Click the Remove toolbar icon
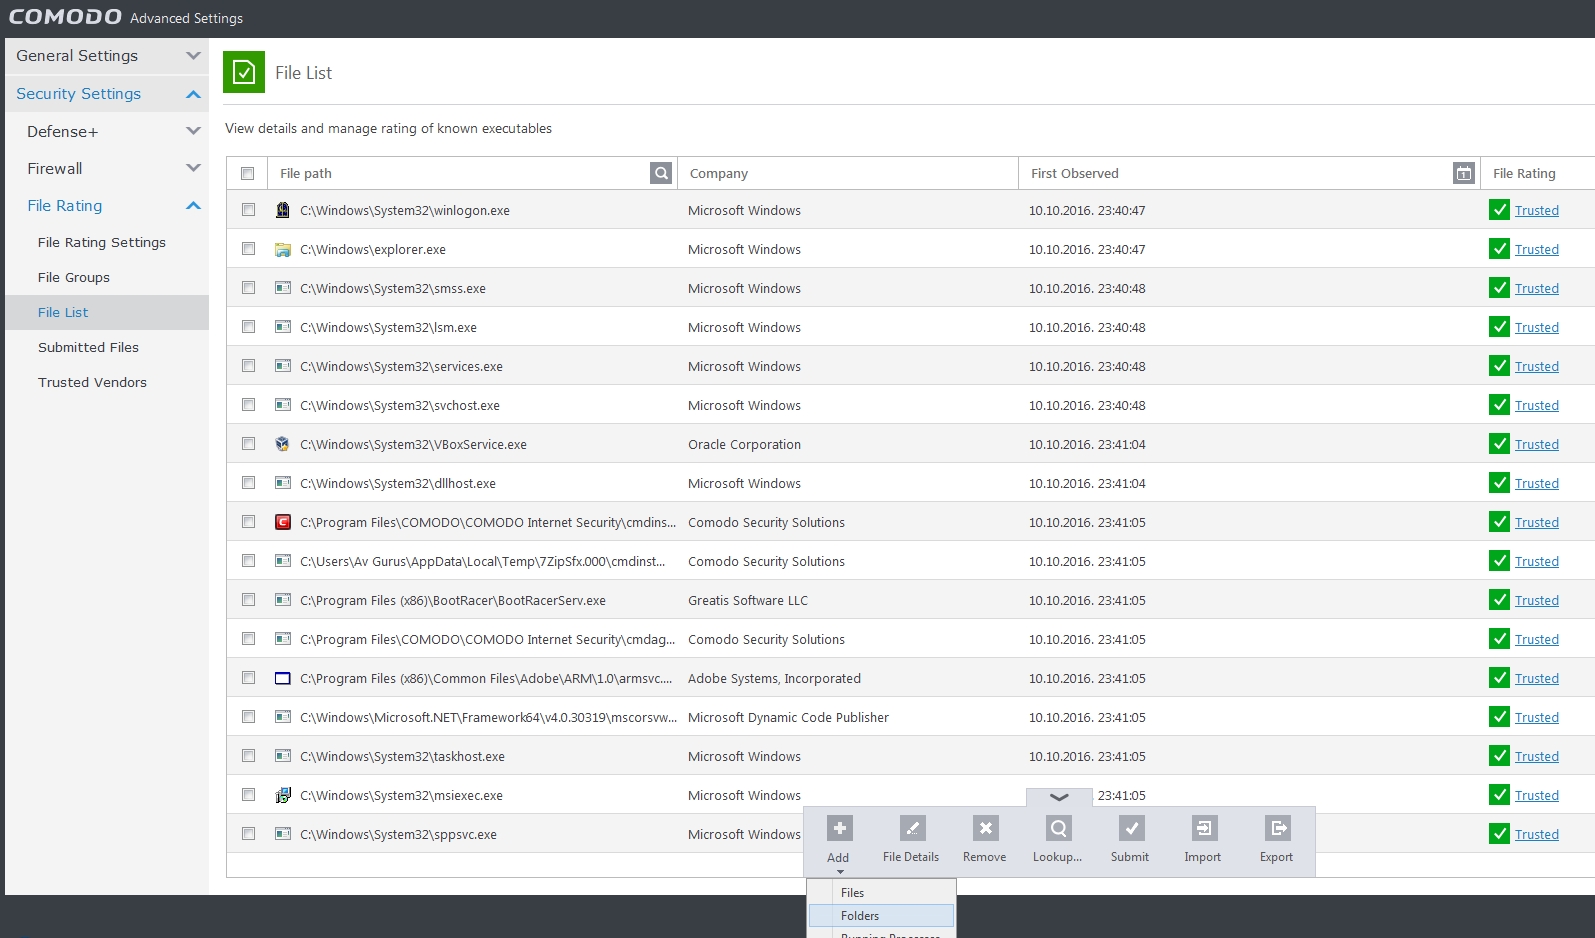The height and width of the screenshot is (938, 1595). point(985,828)
